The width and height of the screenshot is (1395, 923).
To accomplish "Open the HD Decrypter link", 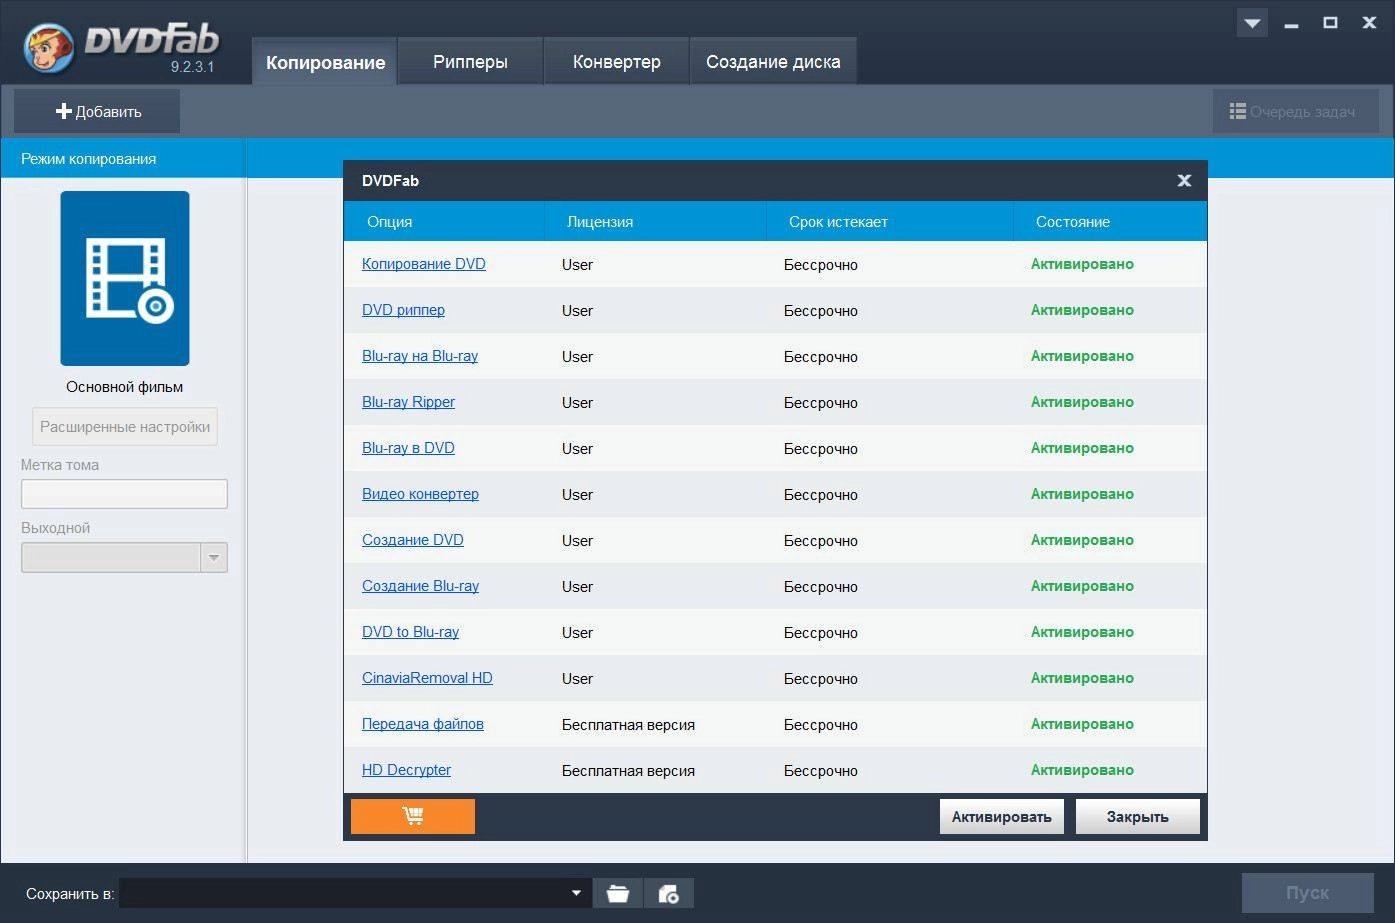I will tap(406, 770).
